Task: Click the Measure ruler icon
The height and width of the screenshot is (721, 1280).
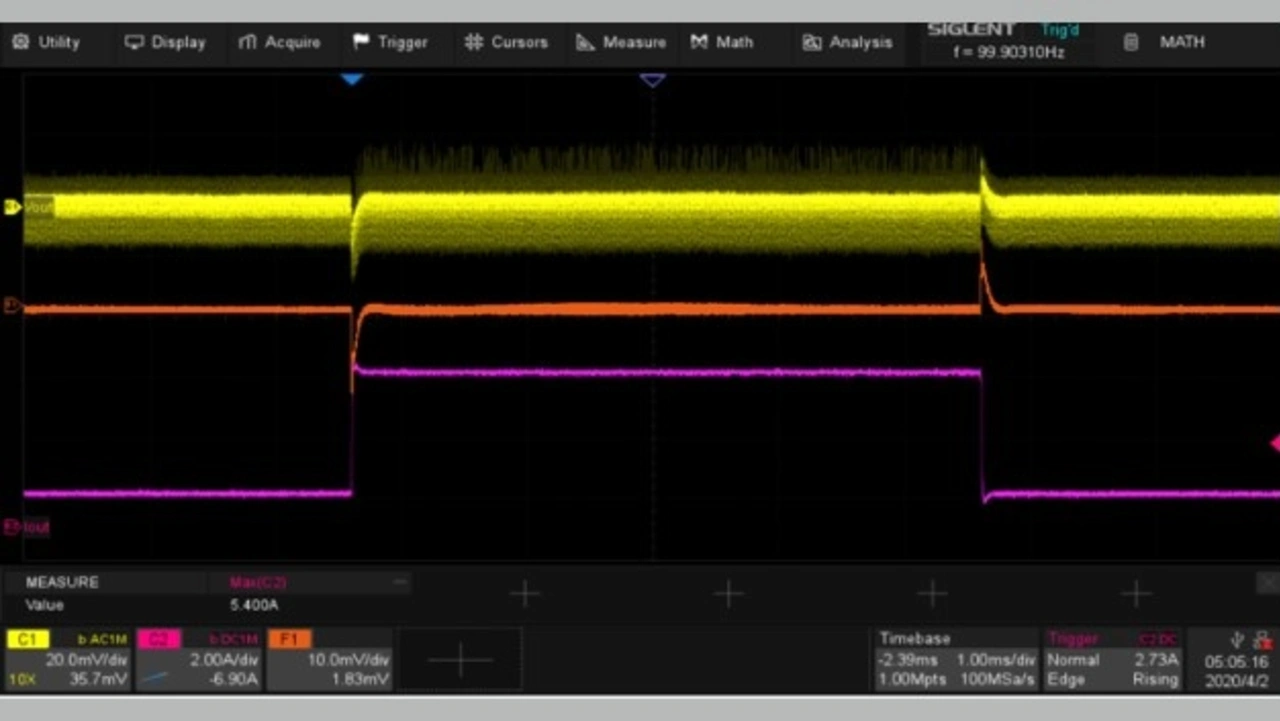Action: pos(585,42)
